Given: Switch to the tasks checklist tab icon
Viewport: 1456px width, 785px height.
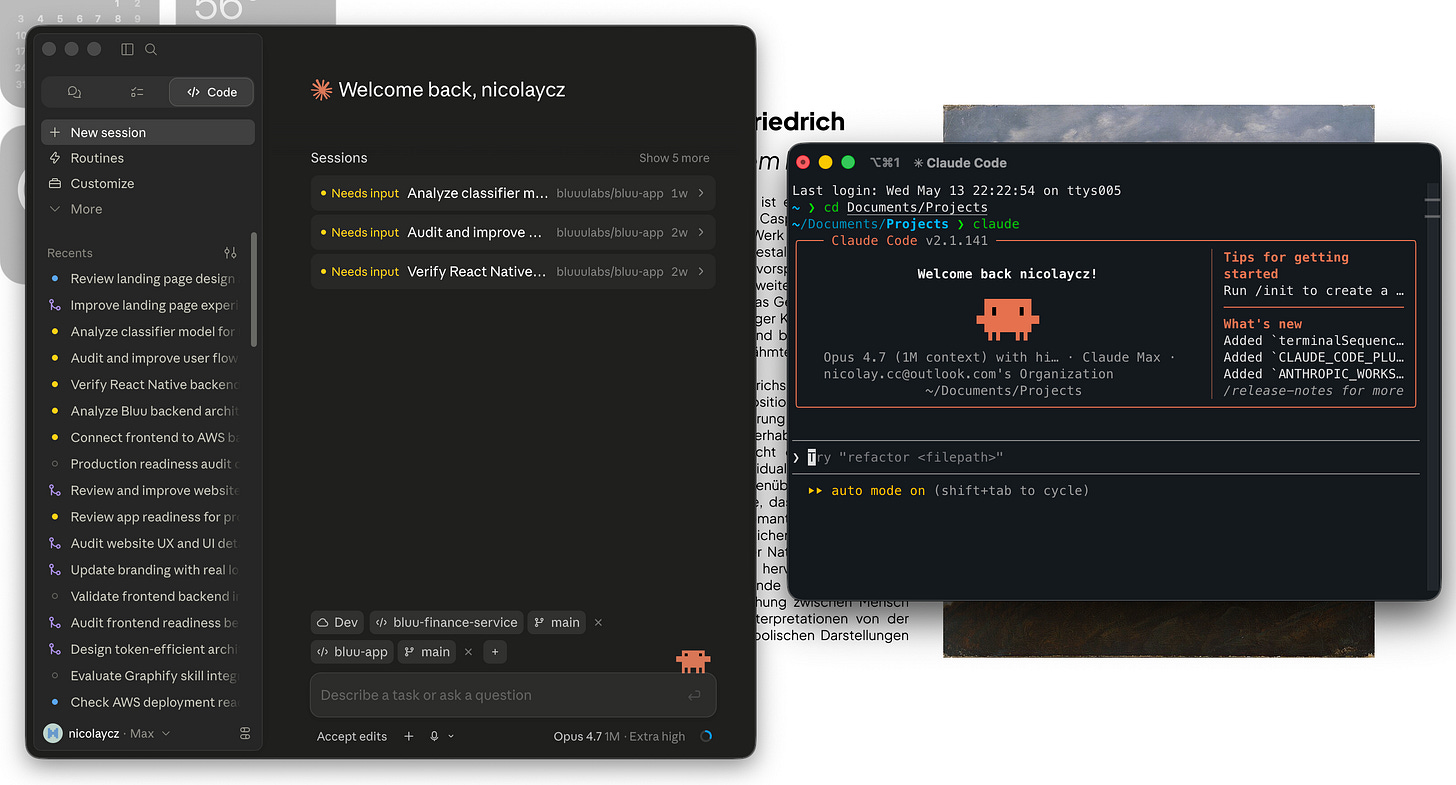Looking at the screenshot, I should tap(137, 92).
